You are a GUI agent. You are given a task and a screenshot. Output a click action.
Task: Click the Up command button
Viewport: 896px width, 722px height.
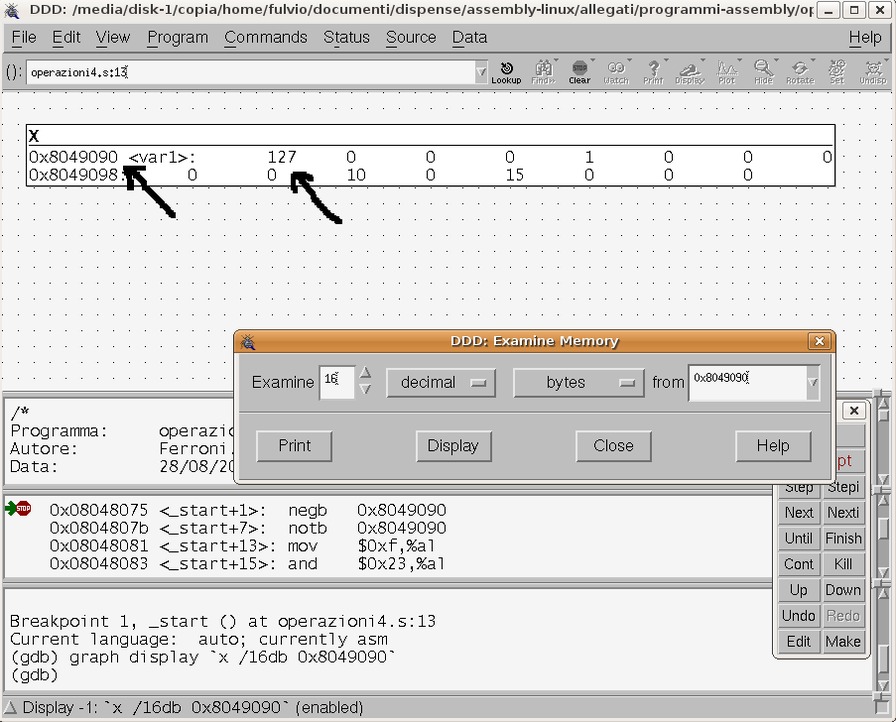[x=799, y=589]
